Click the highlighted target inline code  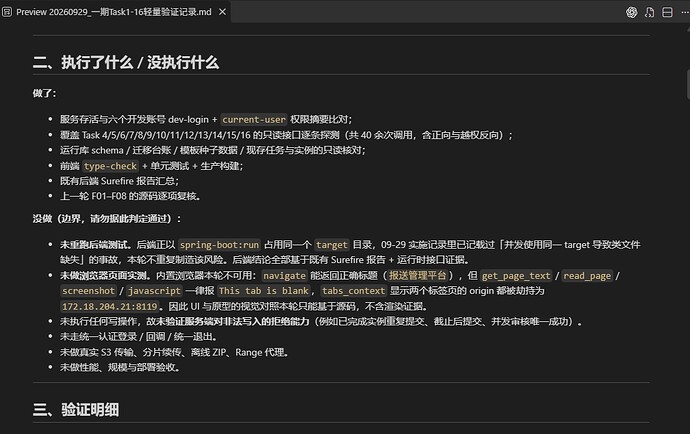(x=332, y=245)
